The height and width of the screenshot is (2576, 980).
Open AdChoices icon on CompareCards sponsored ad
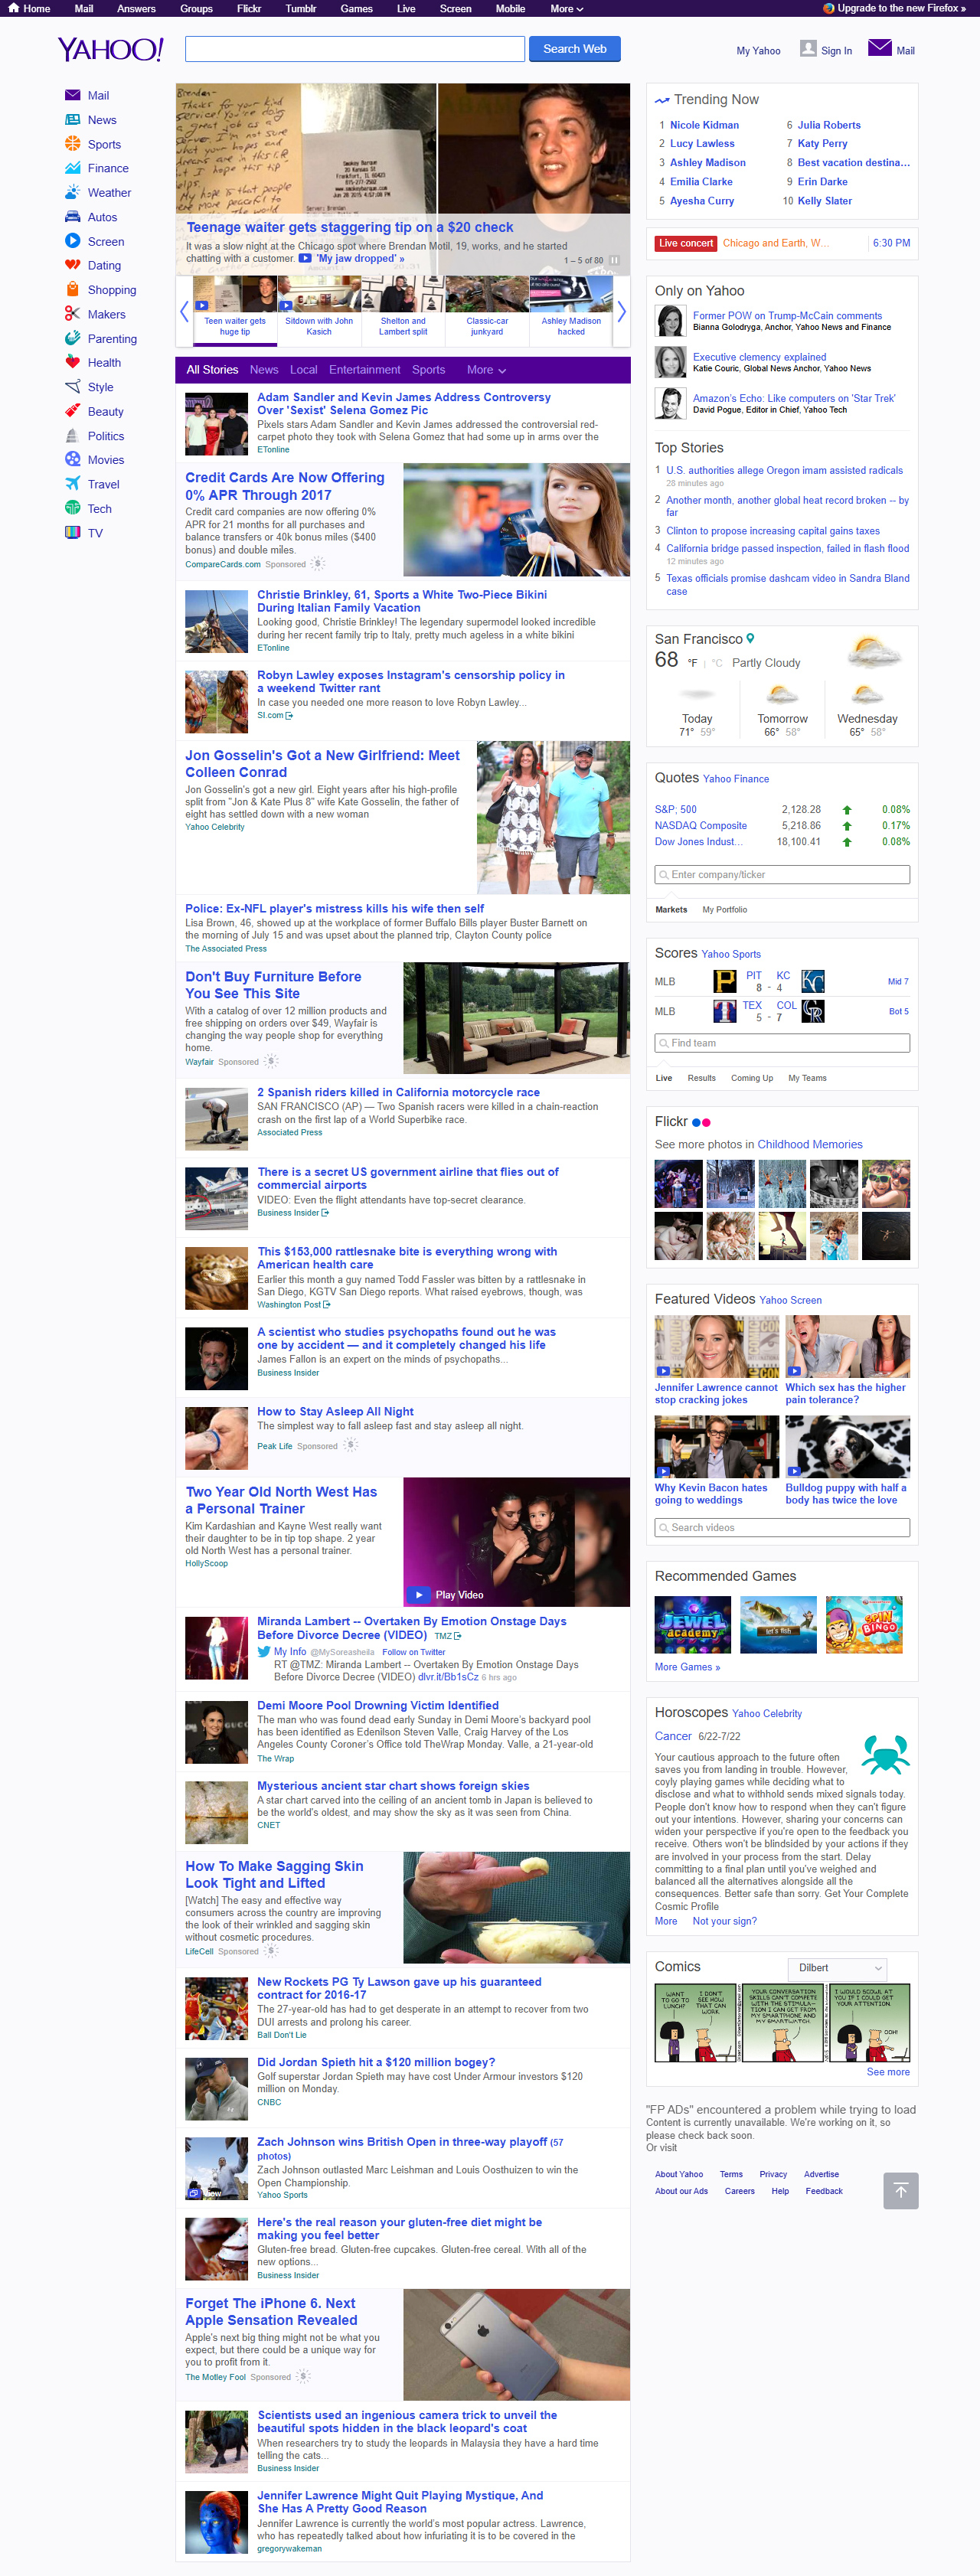click(x=318, y=564)
